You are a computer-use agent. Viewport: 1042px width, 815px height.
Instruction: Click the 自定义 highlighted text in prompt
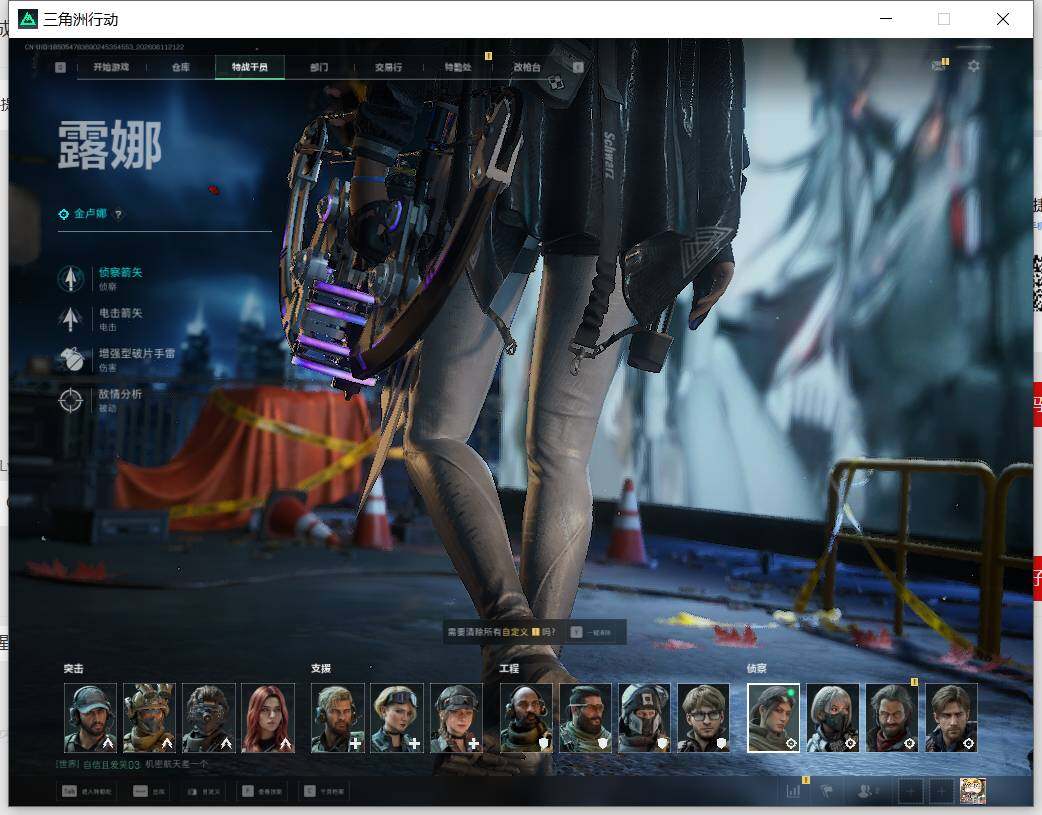tap(515, 632)
